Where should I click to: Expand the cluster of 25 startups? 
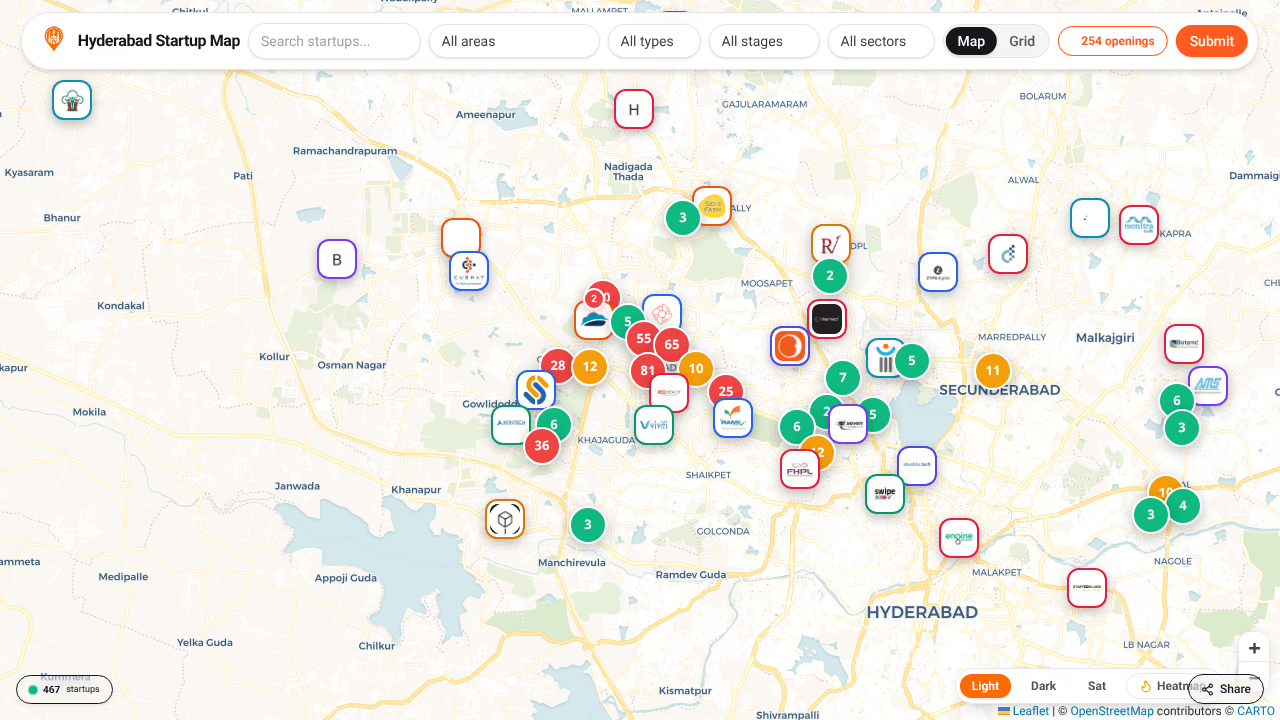(726, 392)
